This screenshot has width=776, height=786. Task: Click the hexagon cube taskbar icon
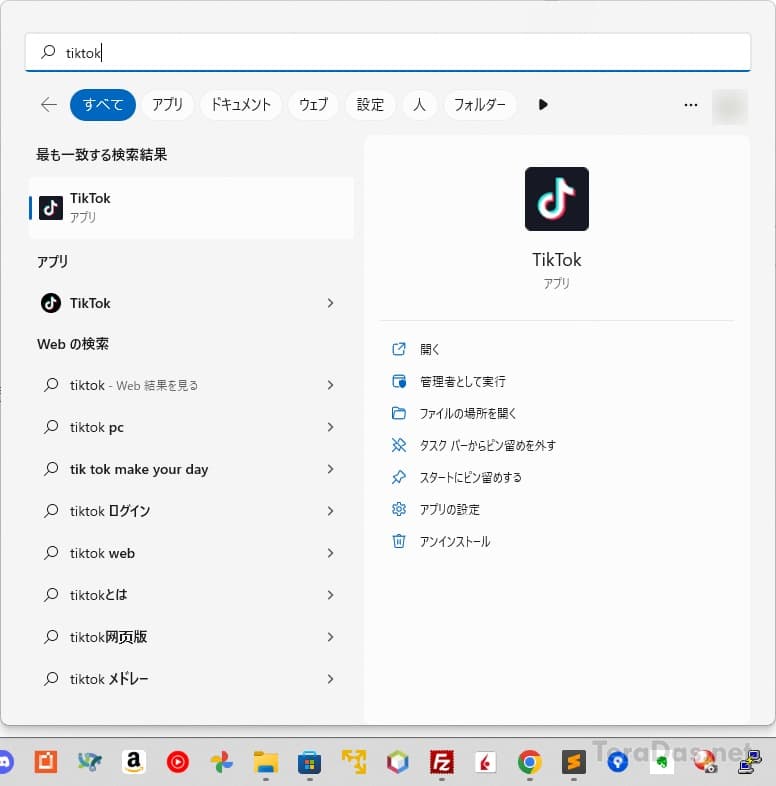(398, 762)
